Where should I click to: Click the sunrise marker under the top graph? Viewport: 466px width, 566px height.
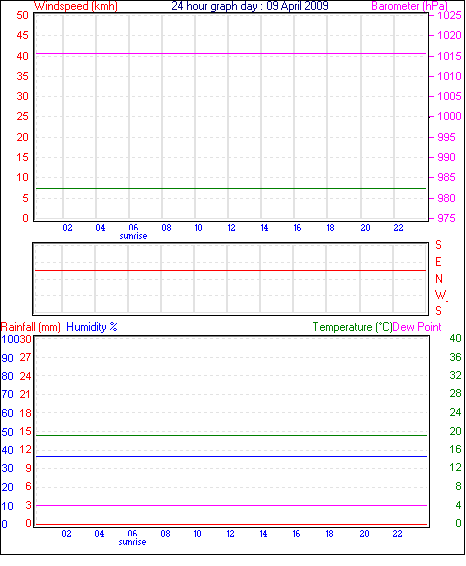(x=133, y=236)
